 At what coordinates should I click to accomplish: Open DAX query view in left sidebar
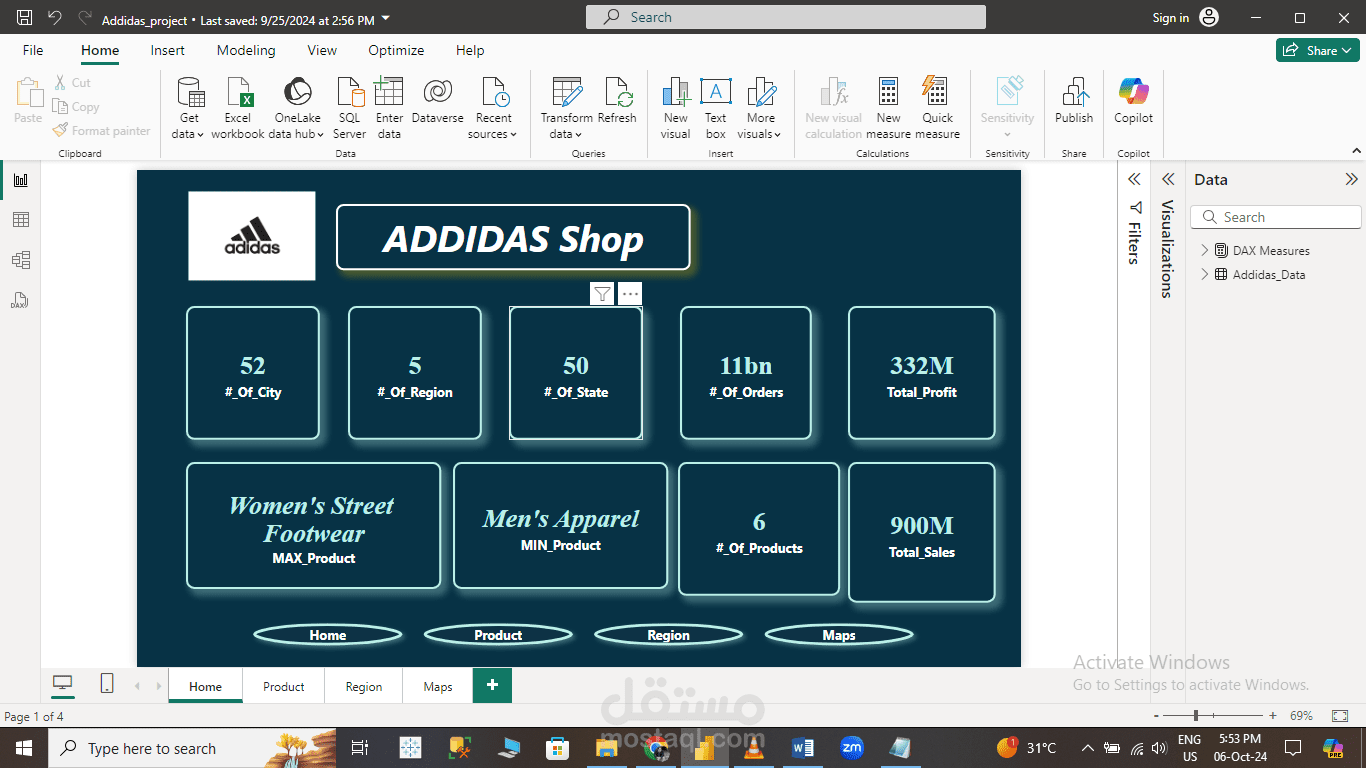point(21,300)
